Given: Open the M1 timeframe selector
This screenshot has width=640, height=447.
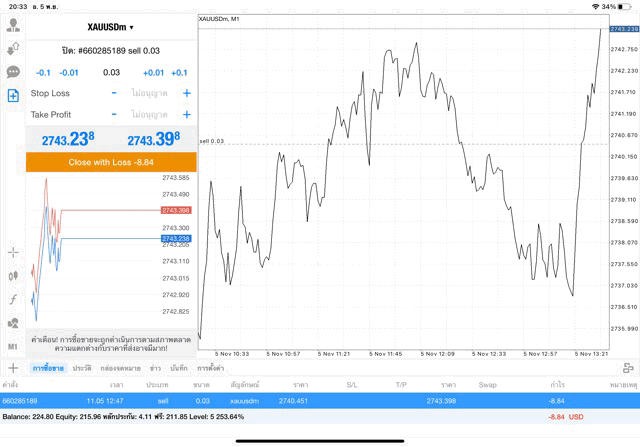Looking at the screenshot, I should pyautogui.click(x=13, y=346).
